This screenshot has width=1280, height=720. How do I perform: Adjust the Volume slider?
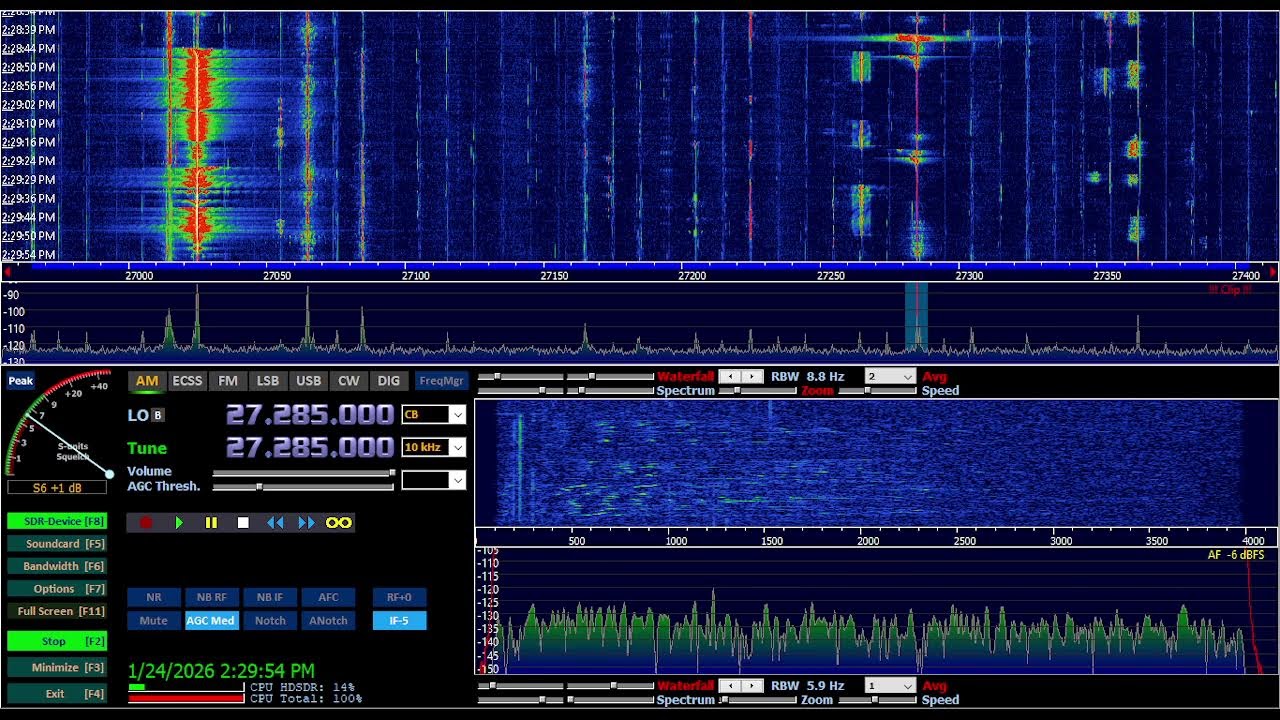click(303, 473)
